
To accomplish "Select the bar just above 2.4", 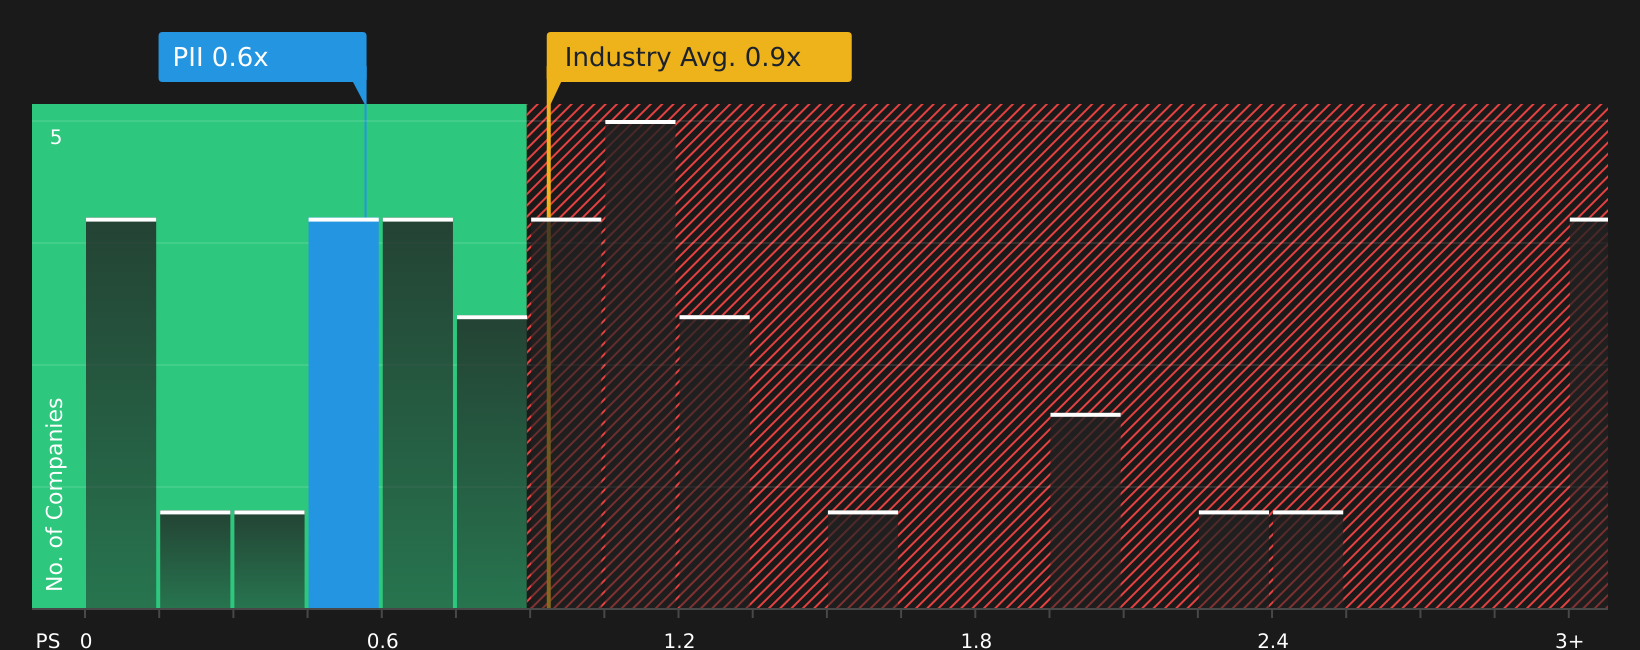I will coord(1308,560).
